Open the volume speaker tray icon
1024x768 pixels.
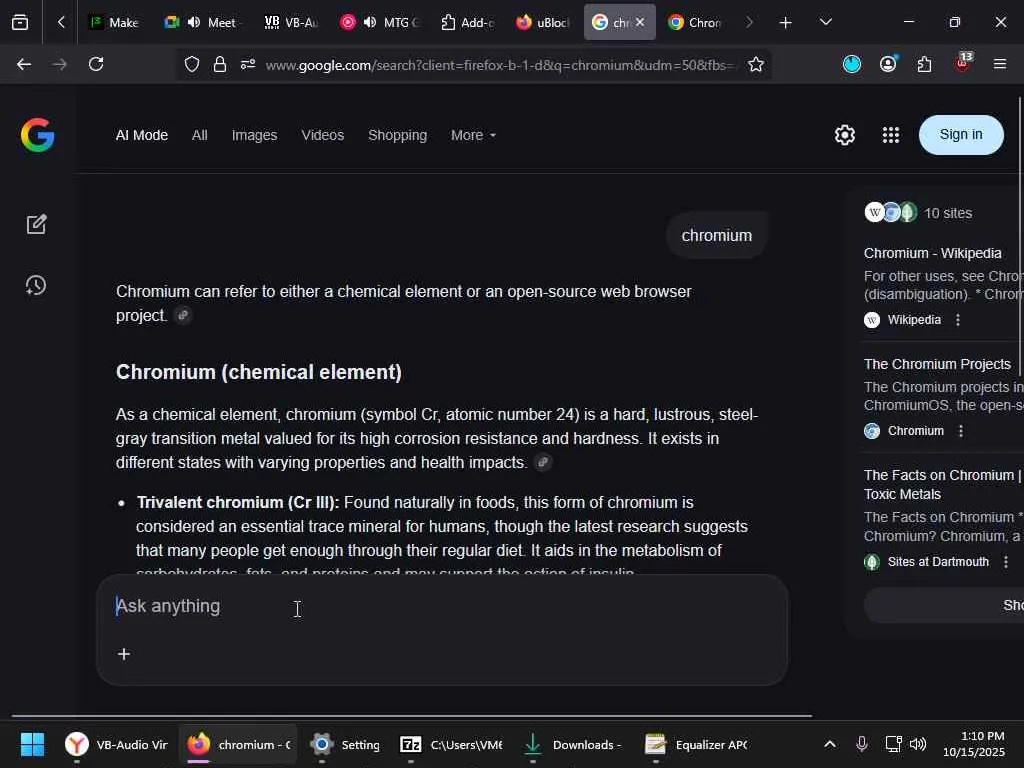(x=918, y=744)
